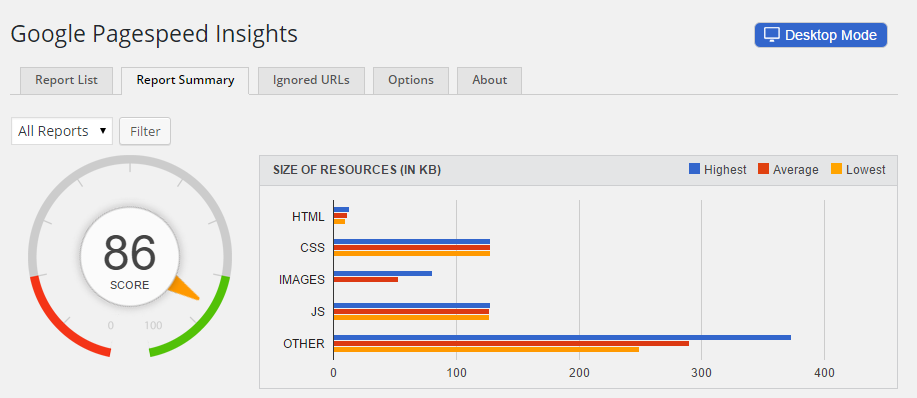Image resolution: width=917 pixels, height=398 pixels.
Task: Open the About tab
Action: click(489, 80)
